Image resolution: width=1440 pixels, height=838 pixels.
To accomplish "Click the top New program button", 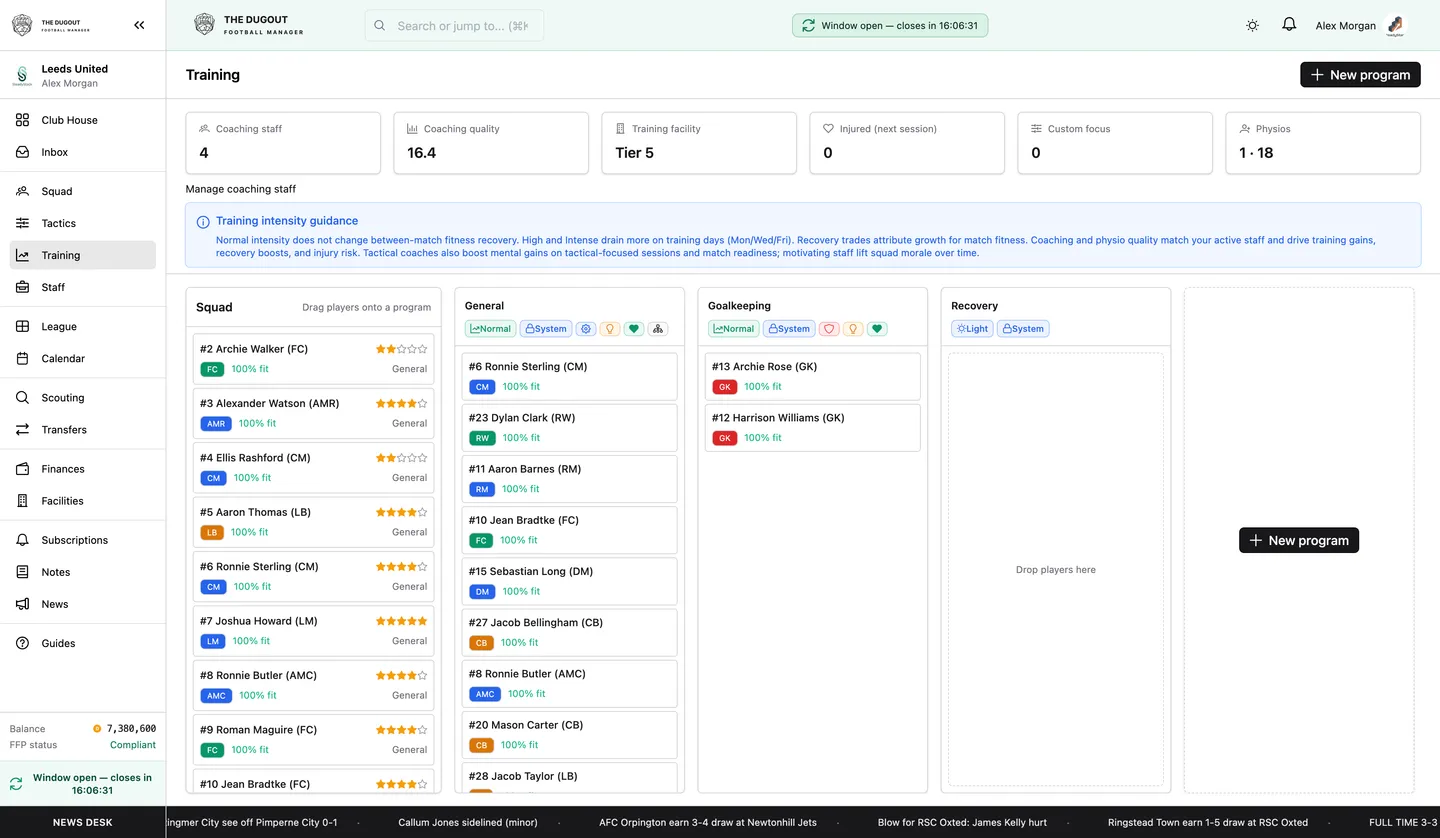I will pyautogui.click(x=1360, y=75).
